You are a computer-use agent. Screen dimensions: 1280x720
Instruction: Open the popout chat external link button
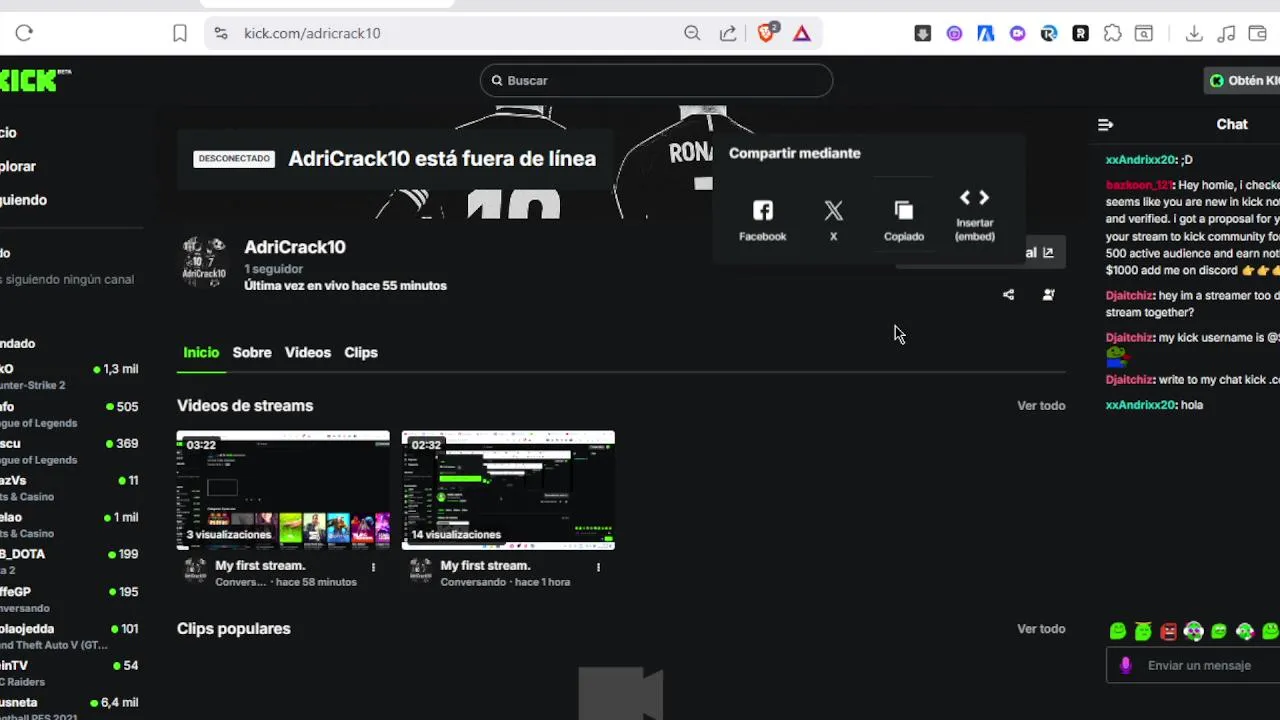tap(1048, 252)
